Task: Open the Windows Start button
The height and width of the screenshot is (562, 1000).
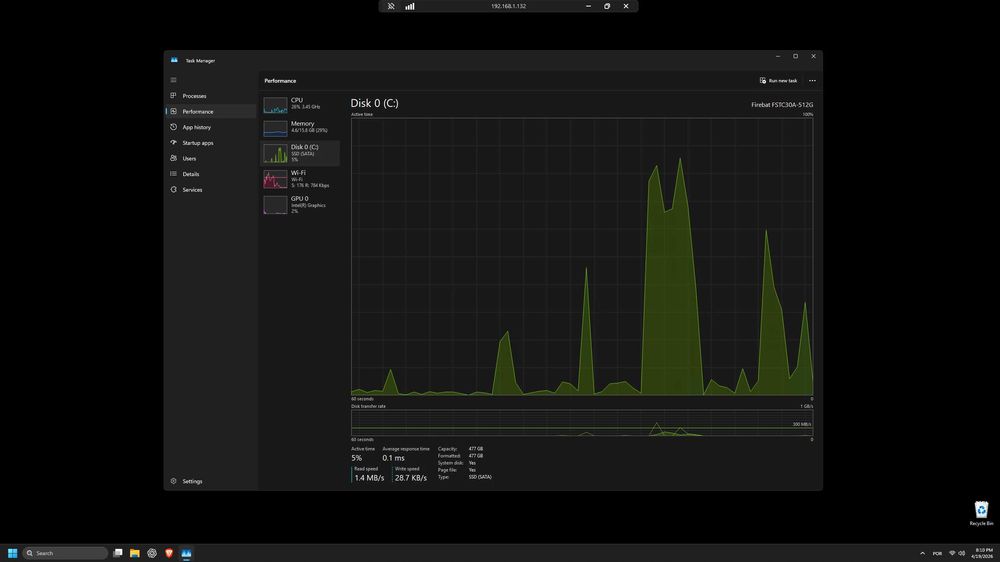Action: point(12,553)
